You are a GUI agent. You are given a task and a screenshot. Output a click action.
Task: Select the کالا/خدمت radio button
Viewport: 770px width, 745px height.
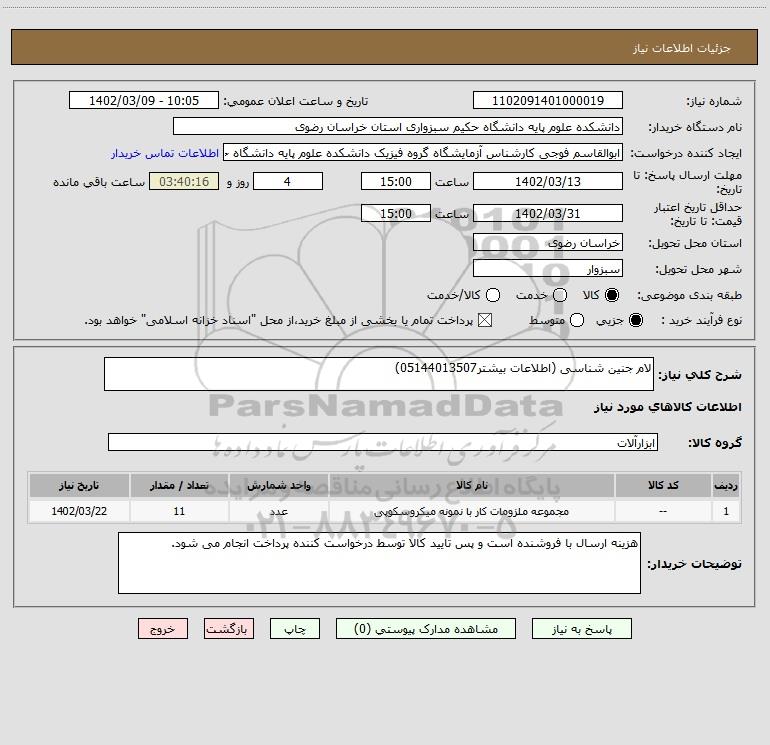(x=493, y=295)
